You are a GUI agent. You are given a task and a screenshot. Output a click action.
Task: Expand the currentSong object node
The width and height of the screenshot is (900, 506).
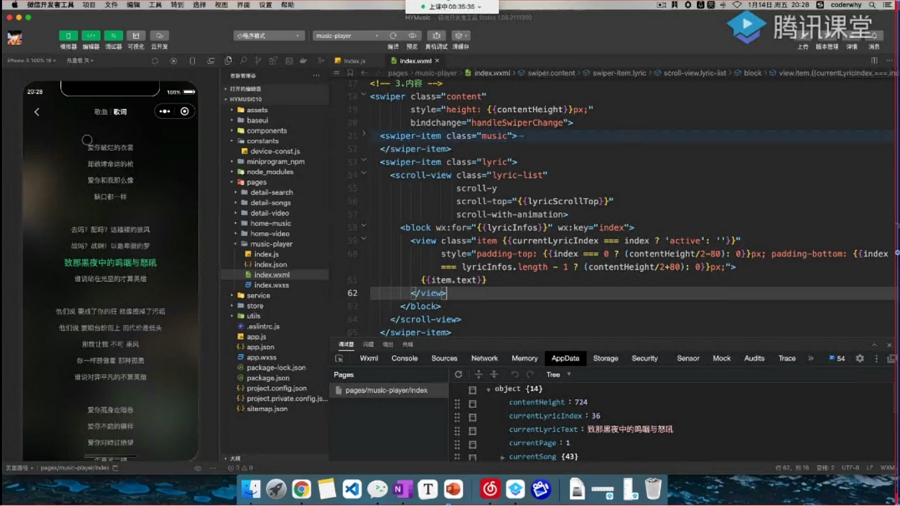(x=503, y=457)
